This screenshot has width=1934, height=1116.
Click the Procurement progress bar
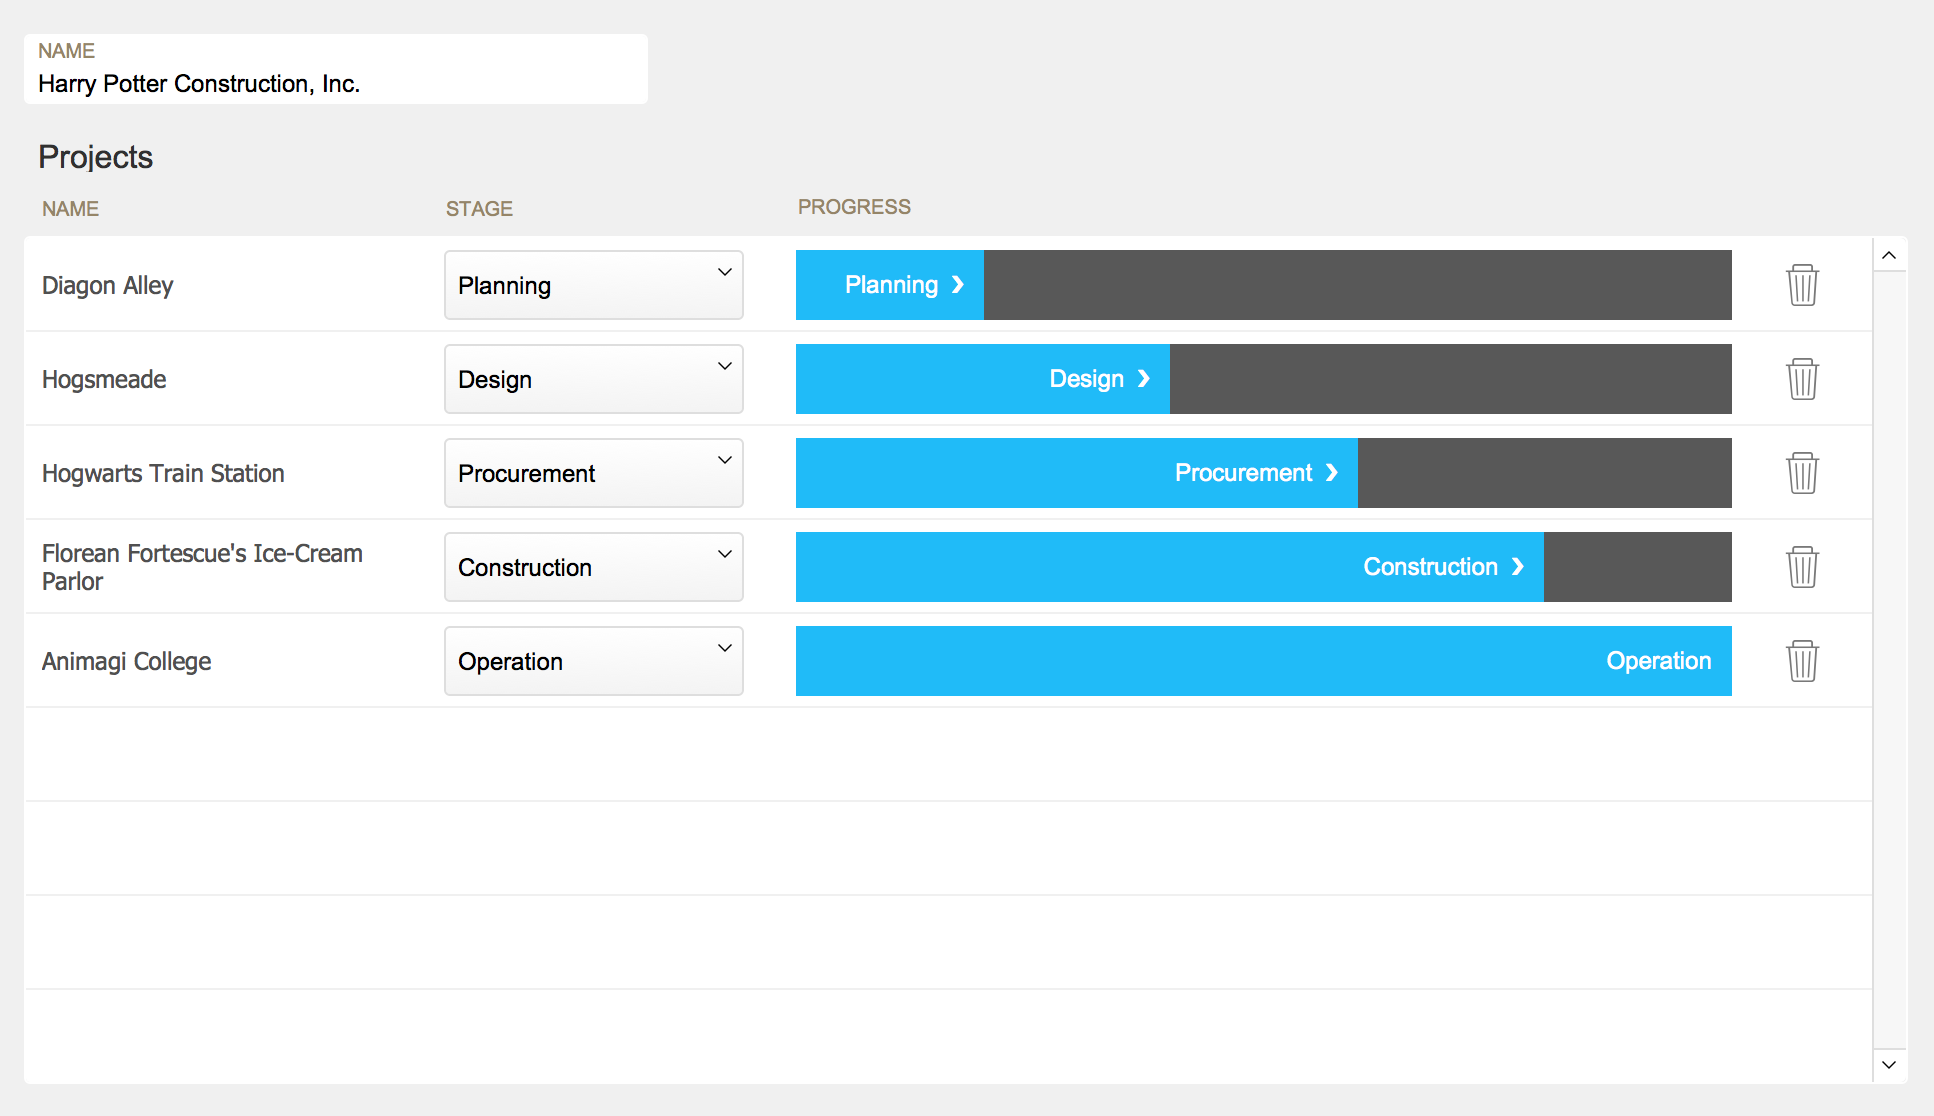(1263, 472)
